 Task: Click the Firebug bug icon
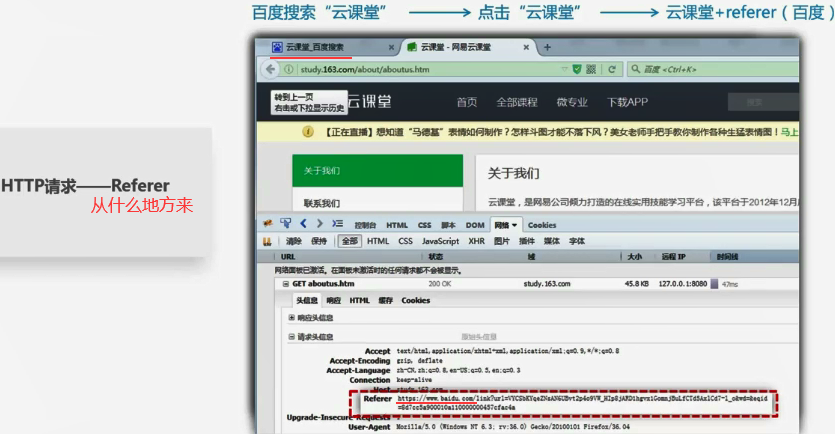click(x=268, y=224)
